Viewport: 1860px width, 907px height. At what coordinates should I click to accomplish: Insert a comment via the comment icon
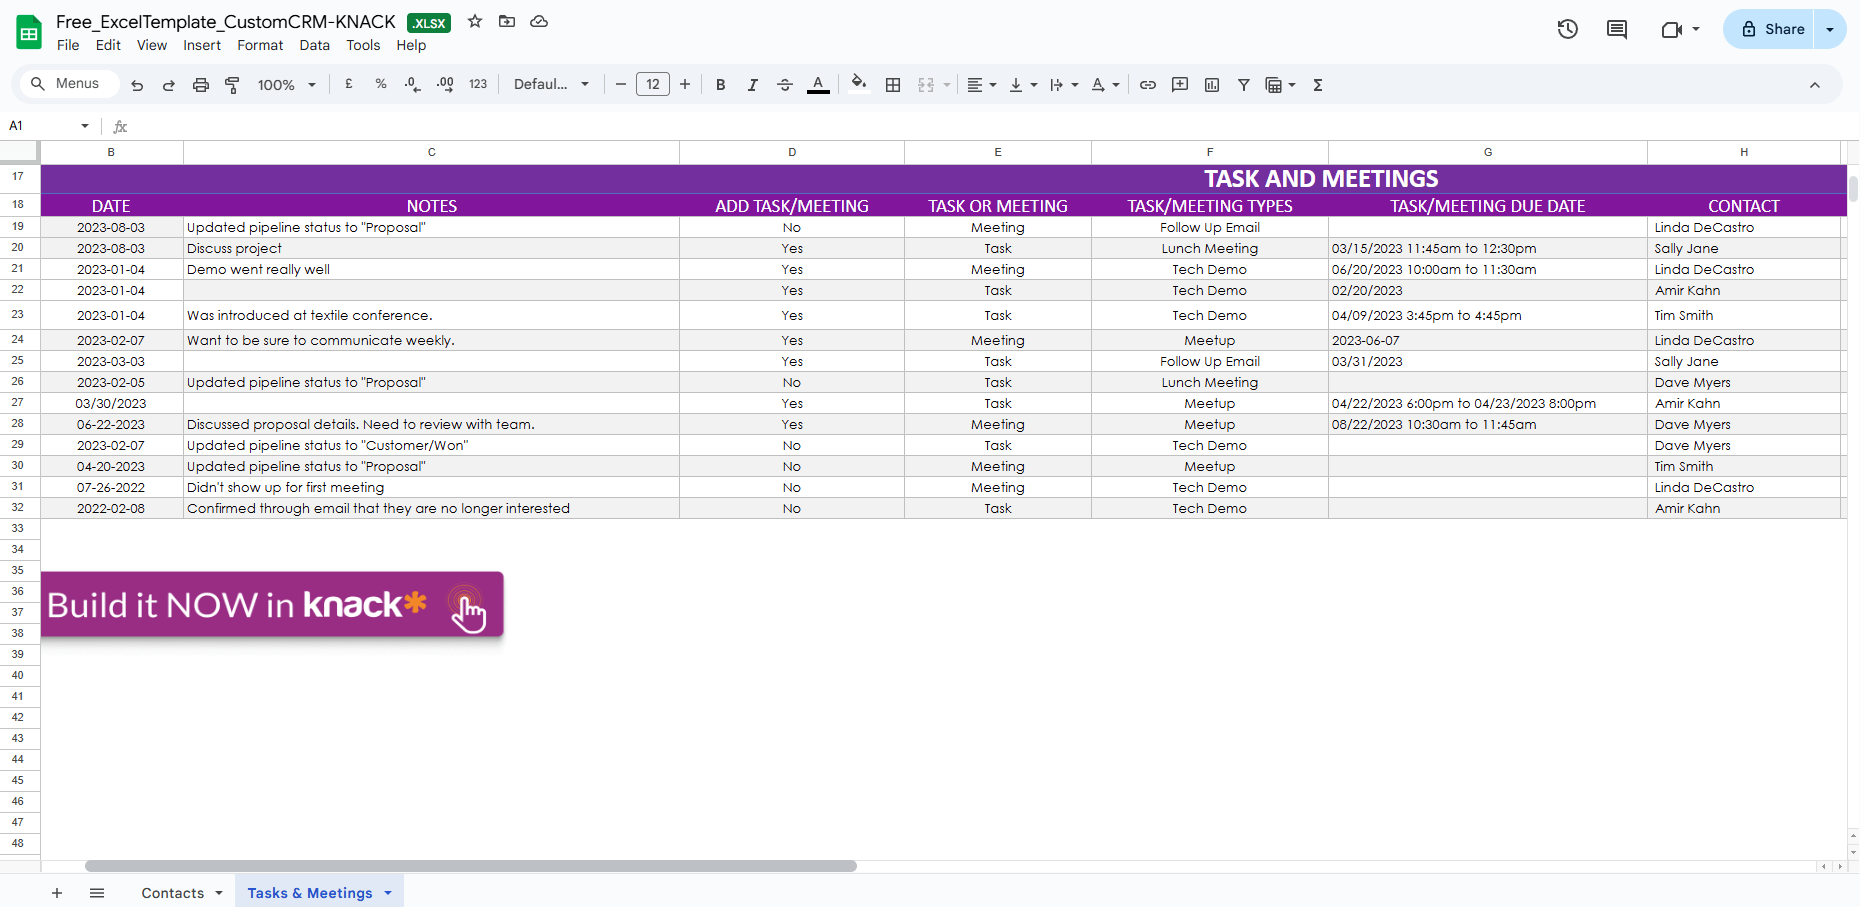coord(1180,84)
